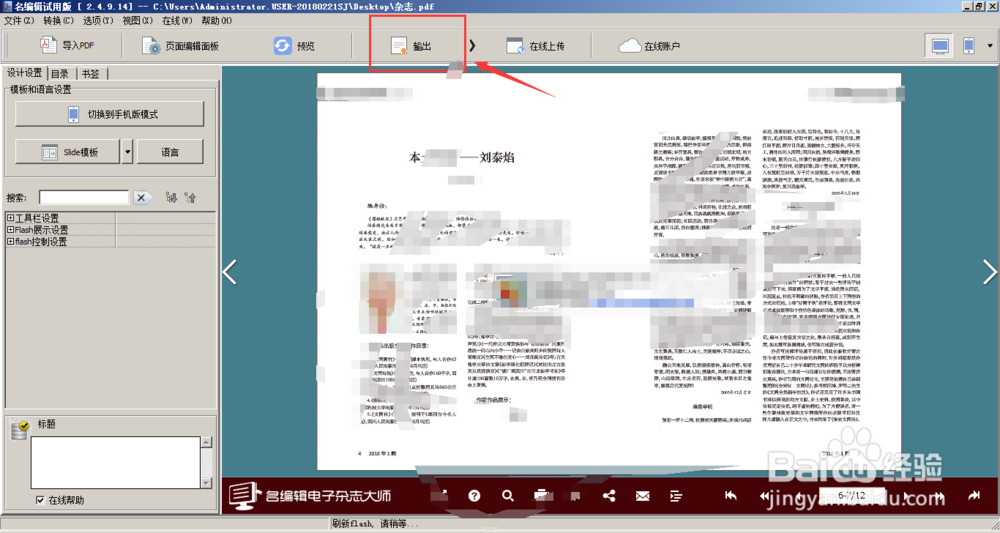Image resolution: width=1000 pixels, height=533 pixels.
Task: Click the email envelope icon
Action: 643,495
